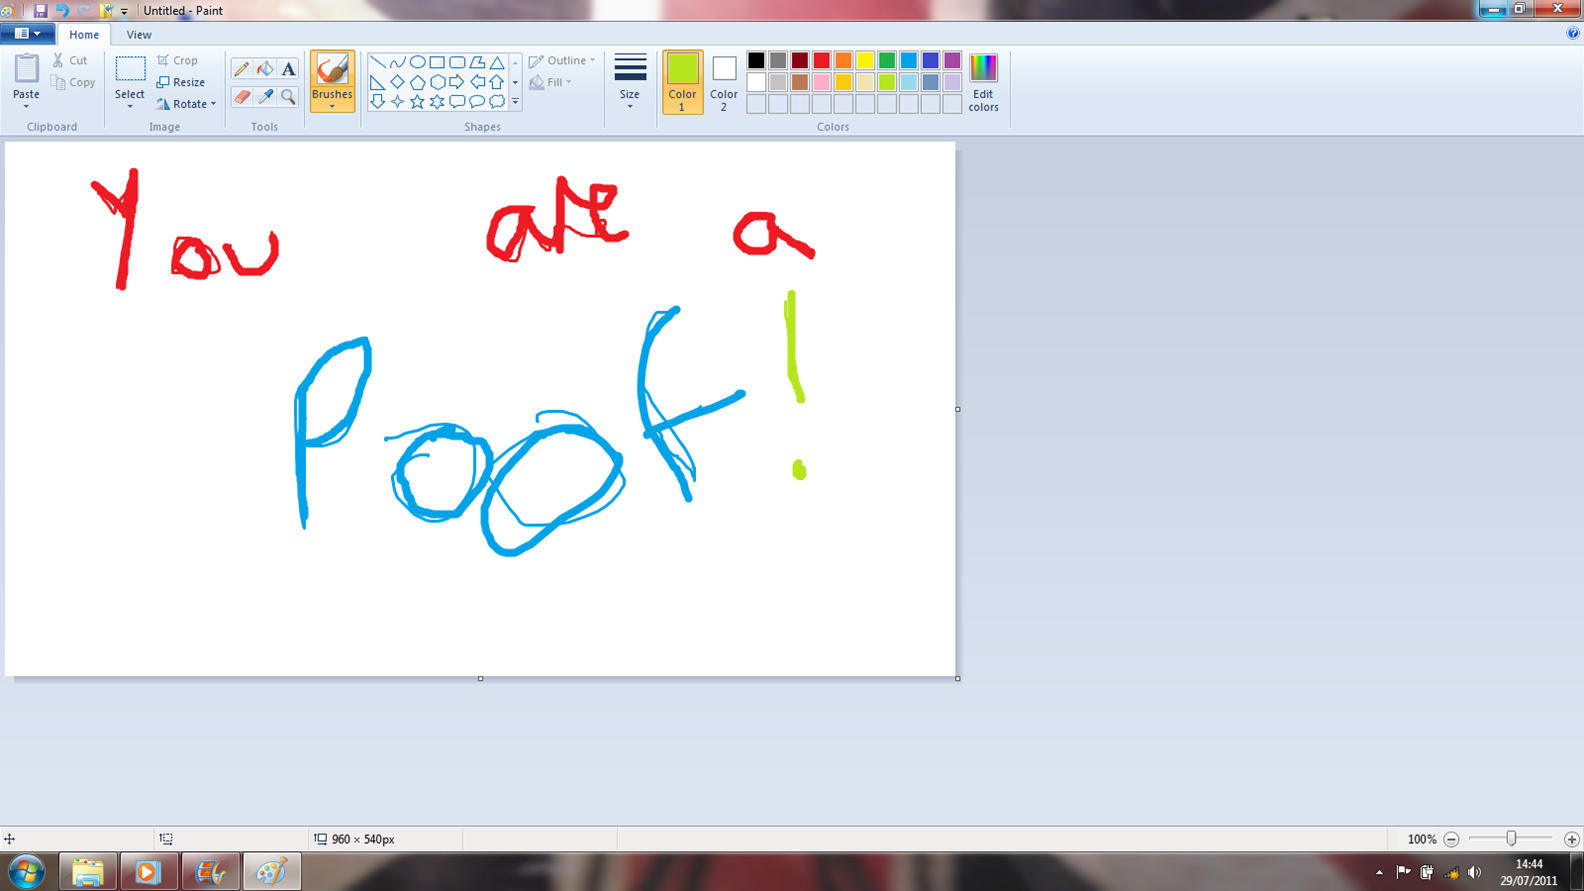Pick the red color swatch in palette
Viewport: 1584px width, 891px height.
(822, 61)
